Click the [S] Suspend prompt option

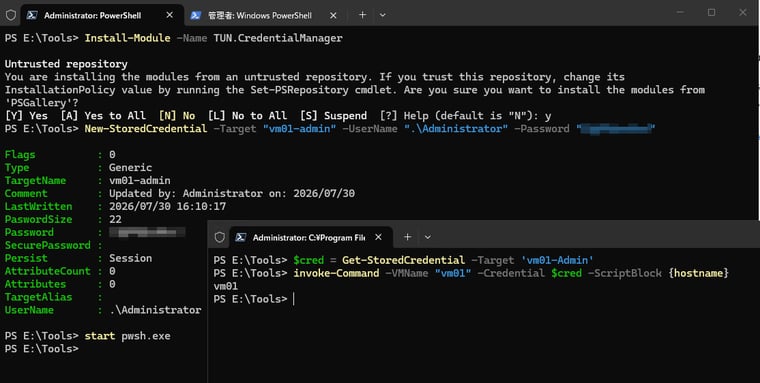(333, 116)
